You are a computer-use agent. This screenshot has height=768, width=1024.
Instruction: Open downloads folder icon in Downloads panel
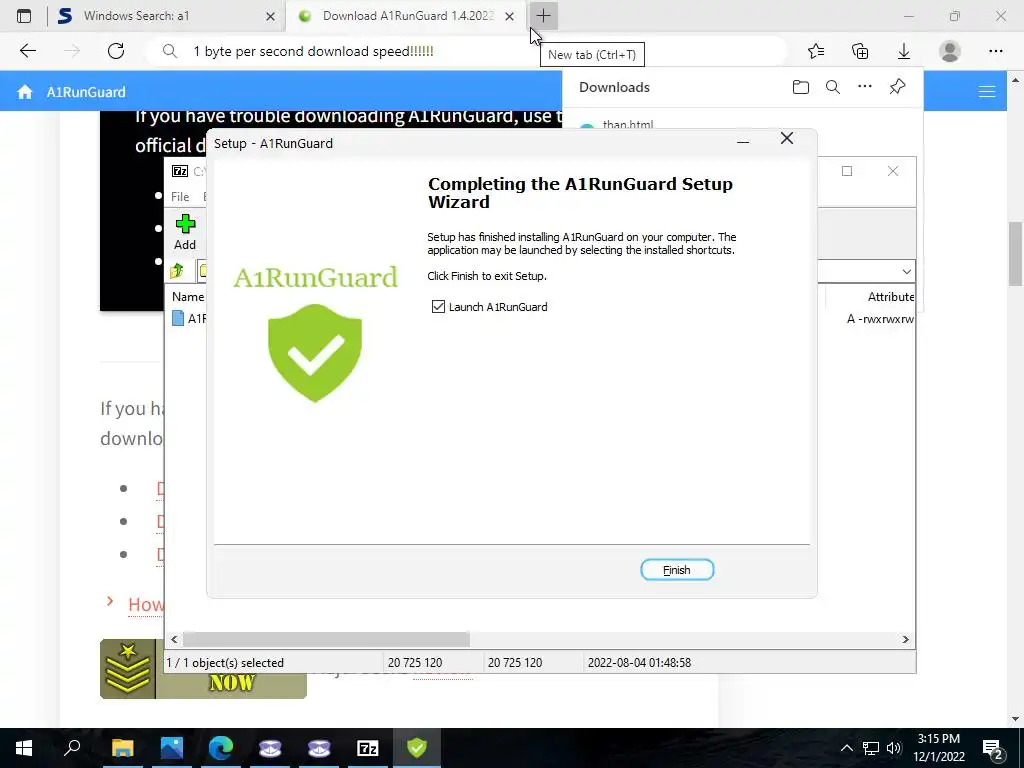[x=801, y=87]
